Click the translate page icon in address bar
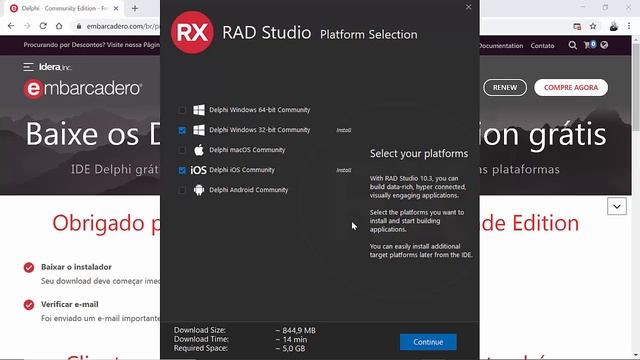 coord(577,26)
